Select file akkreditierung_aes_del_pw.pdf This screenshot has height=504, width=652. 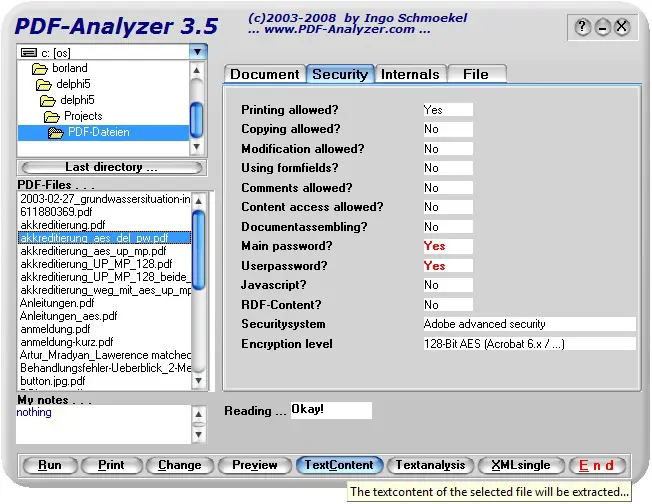coord(105,238)
